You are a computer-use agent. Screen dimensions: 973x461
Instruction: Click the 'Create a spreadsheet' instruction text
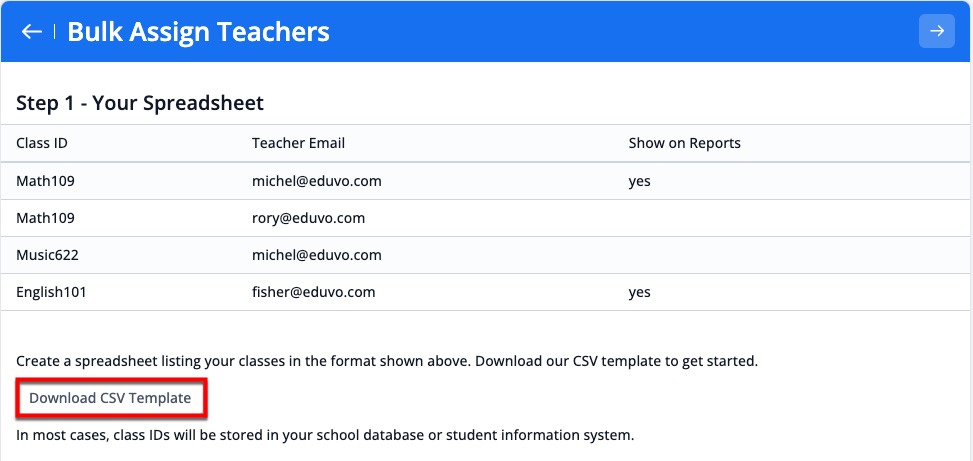tap(394, 360)
